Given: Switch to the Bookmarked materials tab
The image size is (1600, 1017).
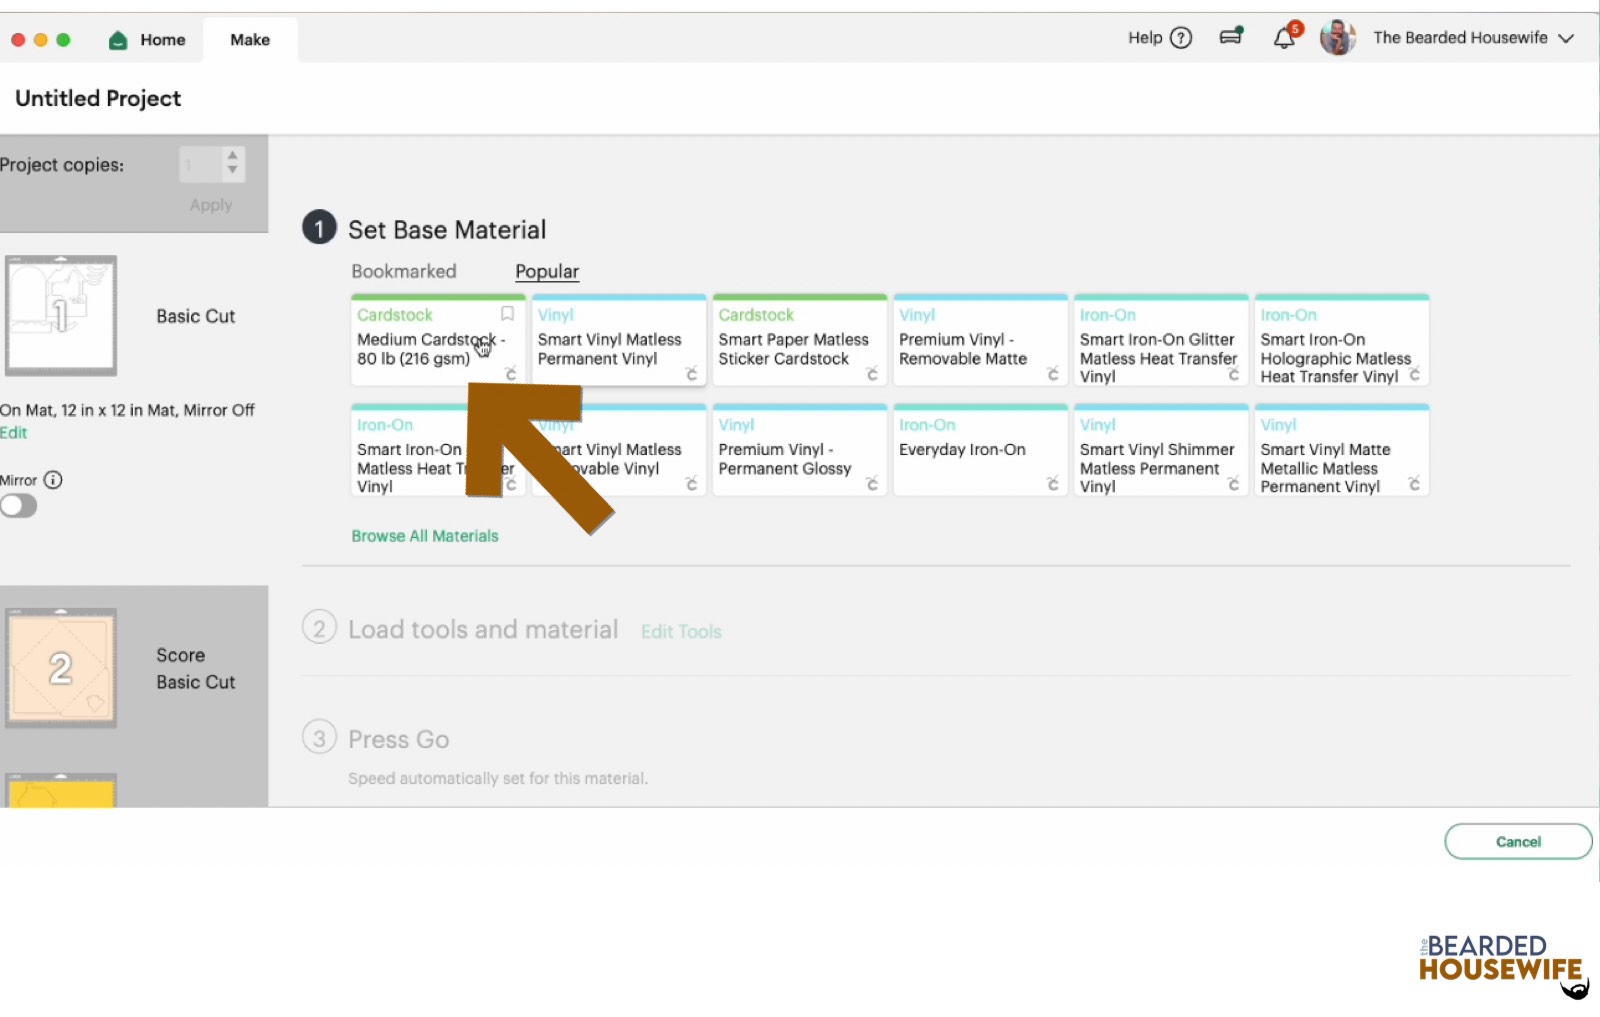Looking at the screenshot, I should click(x=403, y=271).
